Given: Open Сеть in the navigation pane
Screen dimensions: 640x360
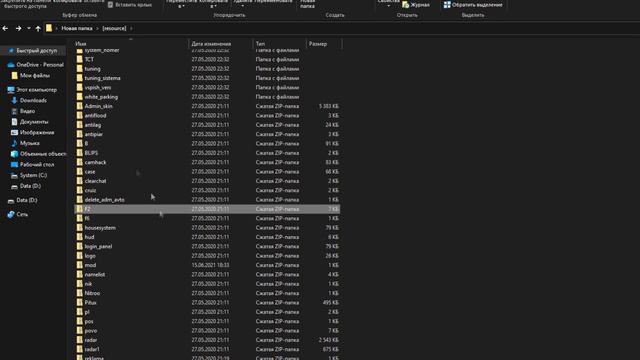Looking at the screenshot, I should (x=18, y=214).
